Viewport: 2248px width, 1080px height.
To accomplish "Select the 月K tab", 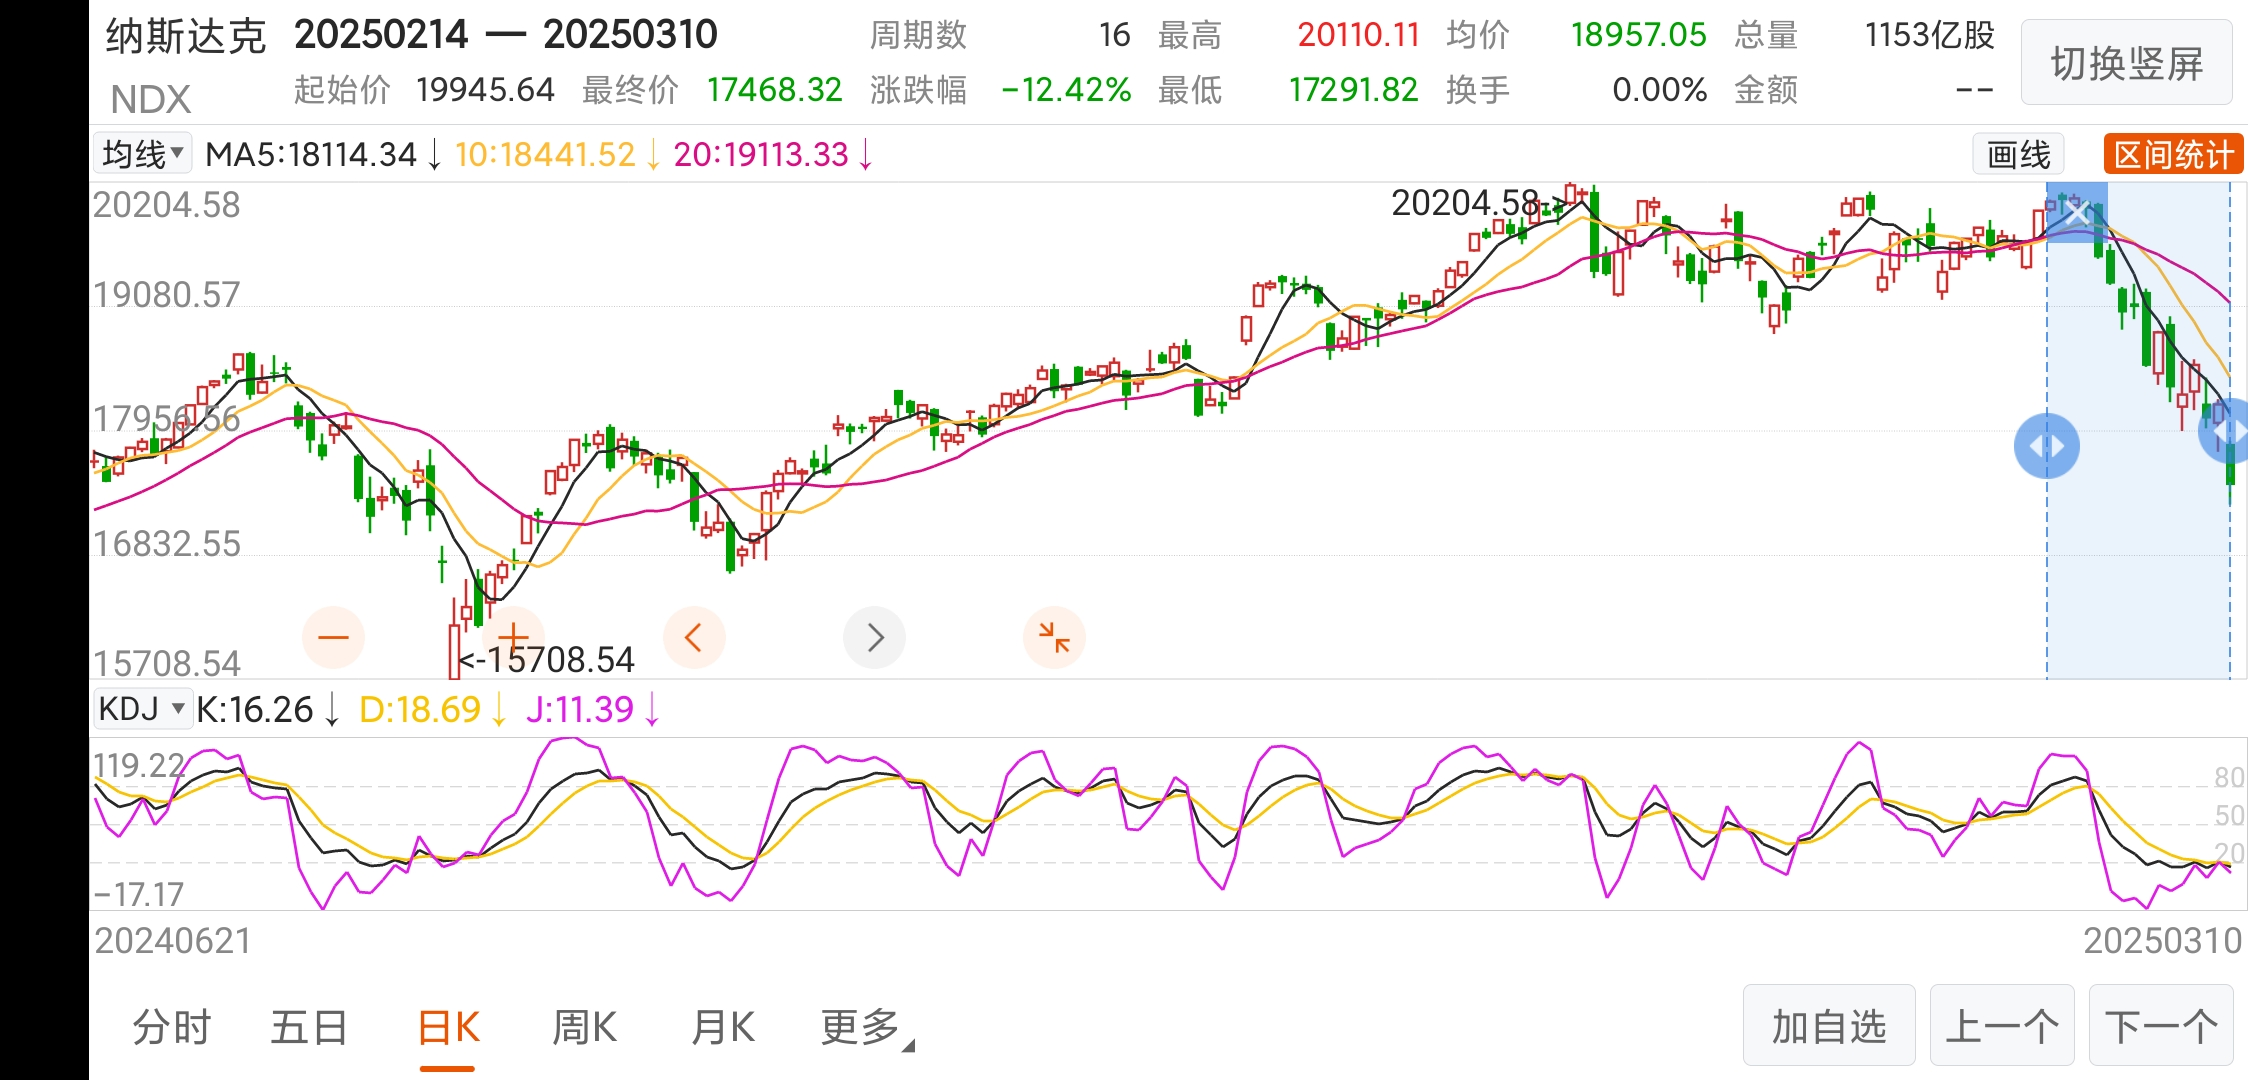I will point(723,1027).
